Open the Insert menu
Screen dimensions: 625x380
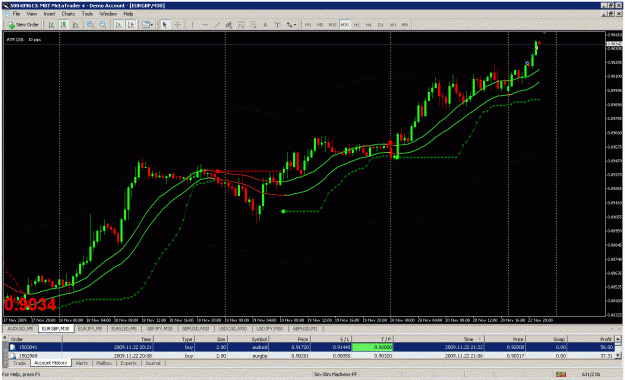pyautogui.click(x=49, y=14)
